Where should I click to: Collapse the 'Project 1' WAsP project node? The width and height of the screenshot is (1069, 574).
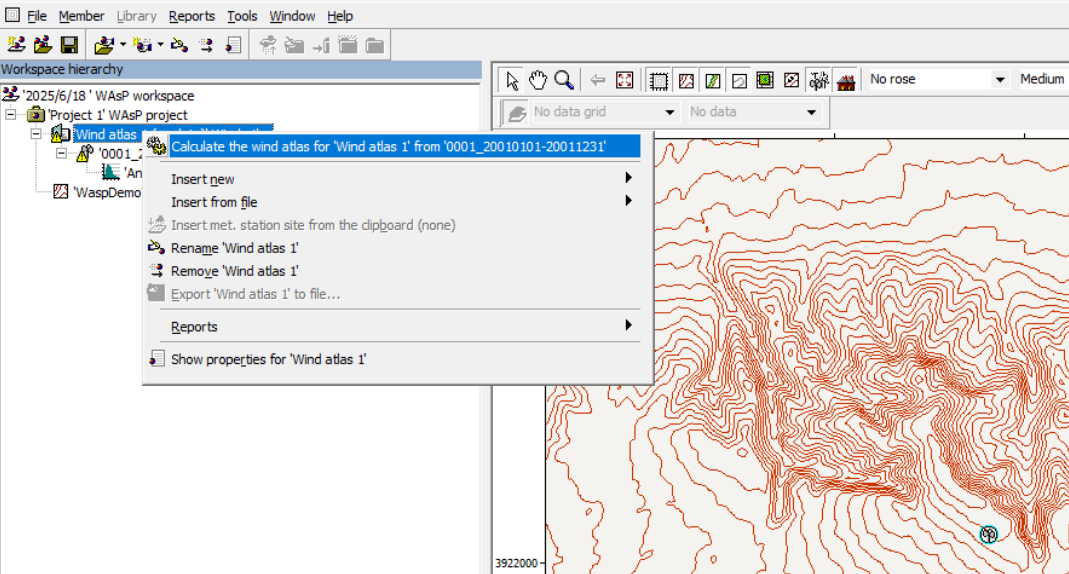coord(11,115)
